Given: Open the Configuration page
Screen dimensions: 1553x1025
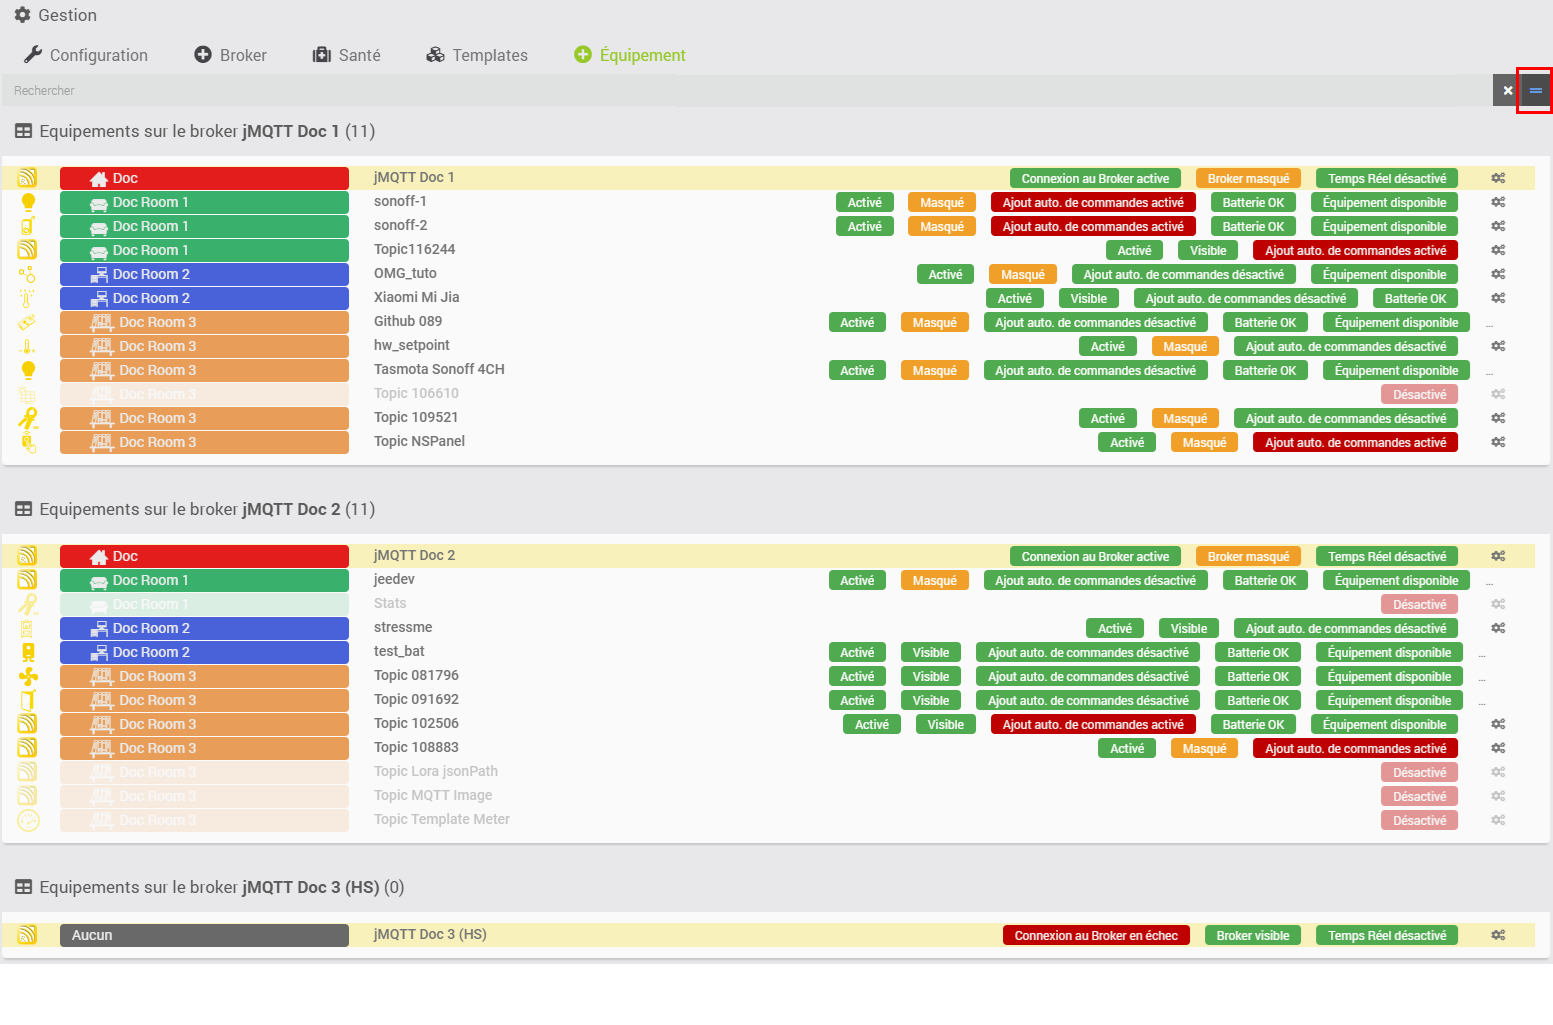Looking at the screenshot, I should pos(86,55).
